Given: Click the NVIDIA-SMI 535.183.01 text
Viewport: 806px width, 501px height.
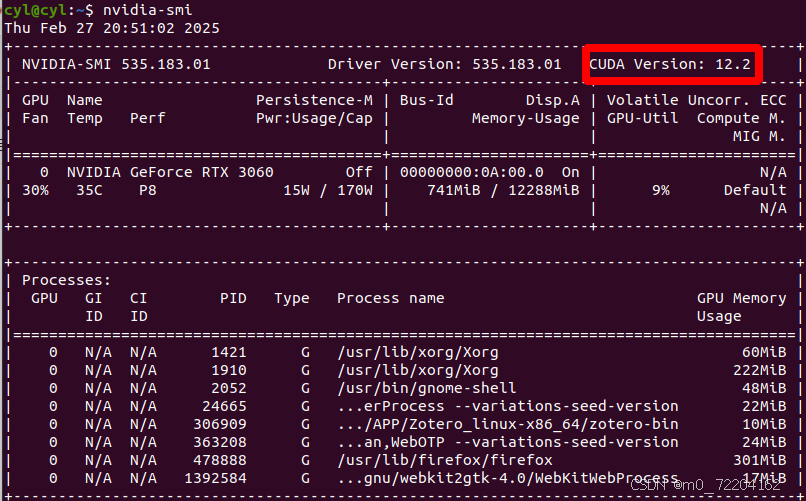Looking at the screenshot, I should pos(116,64).
